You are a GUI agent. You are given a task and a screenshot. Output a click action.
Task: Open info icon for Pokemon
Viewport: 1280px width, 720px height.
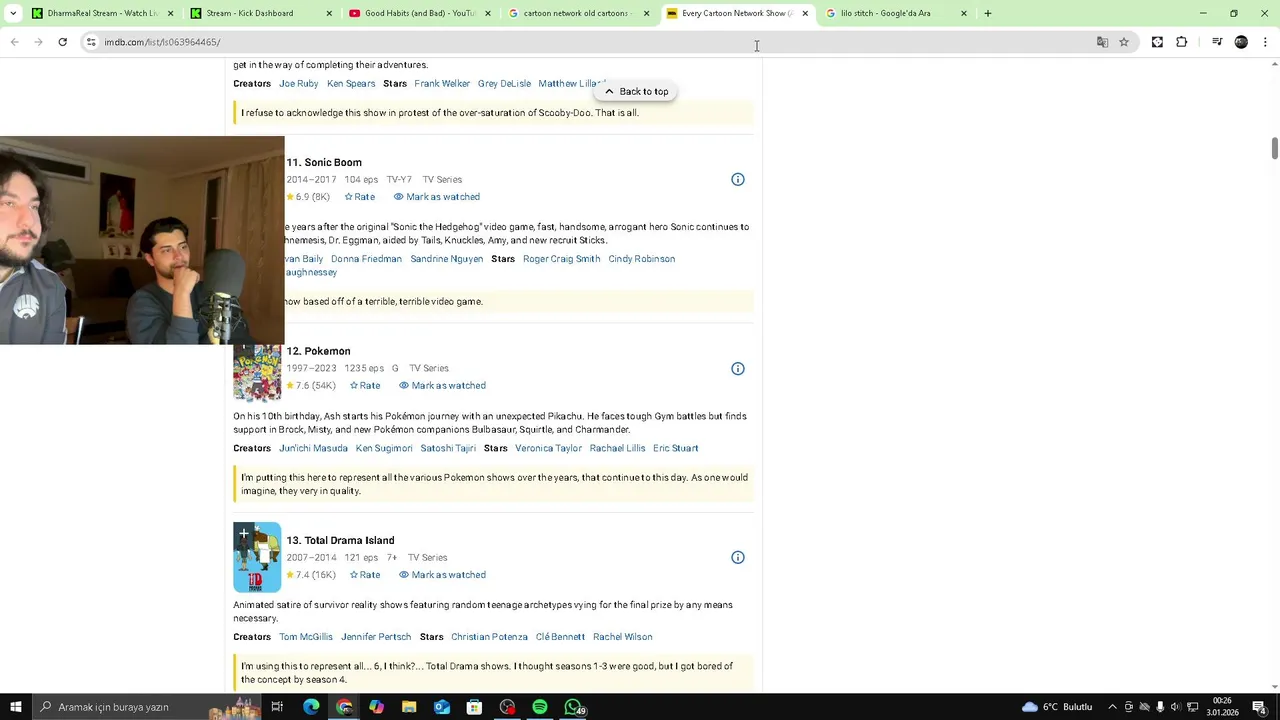[738, 369]
